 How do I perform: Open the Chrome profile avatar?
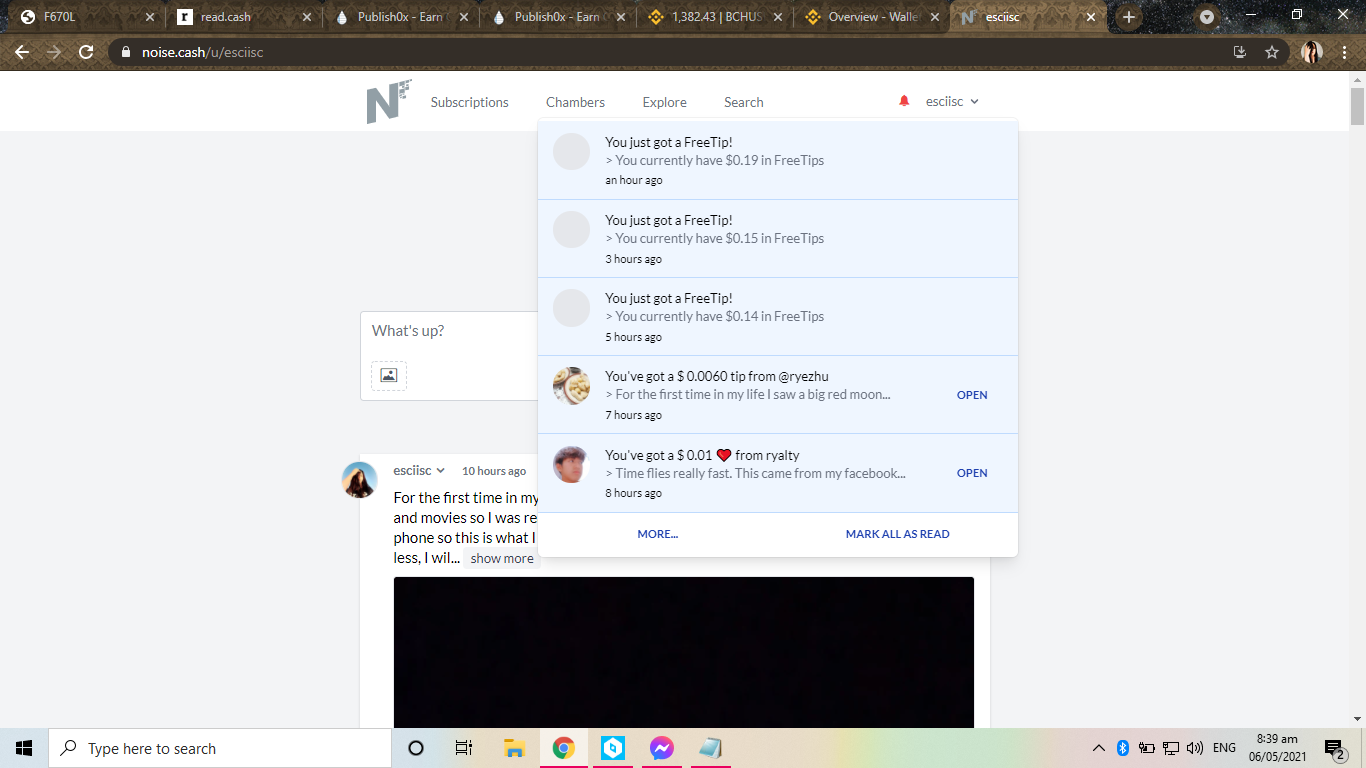(1312, 52)
